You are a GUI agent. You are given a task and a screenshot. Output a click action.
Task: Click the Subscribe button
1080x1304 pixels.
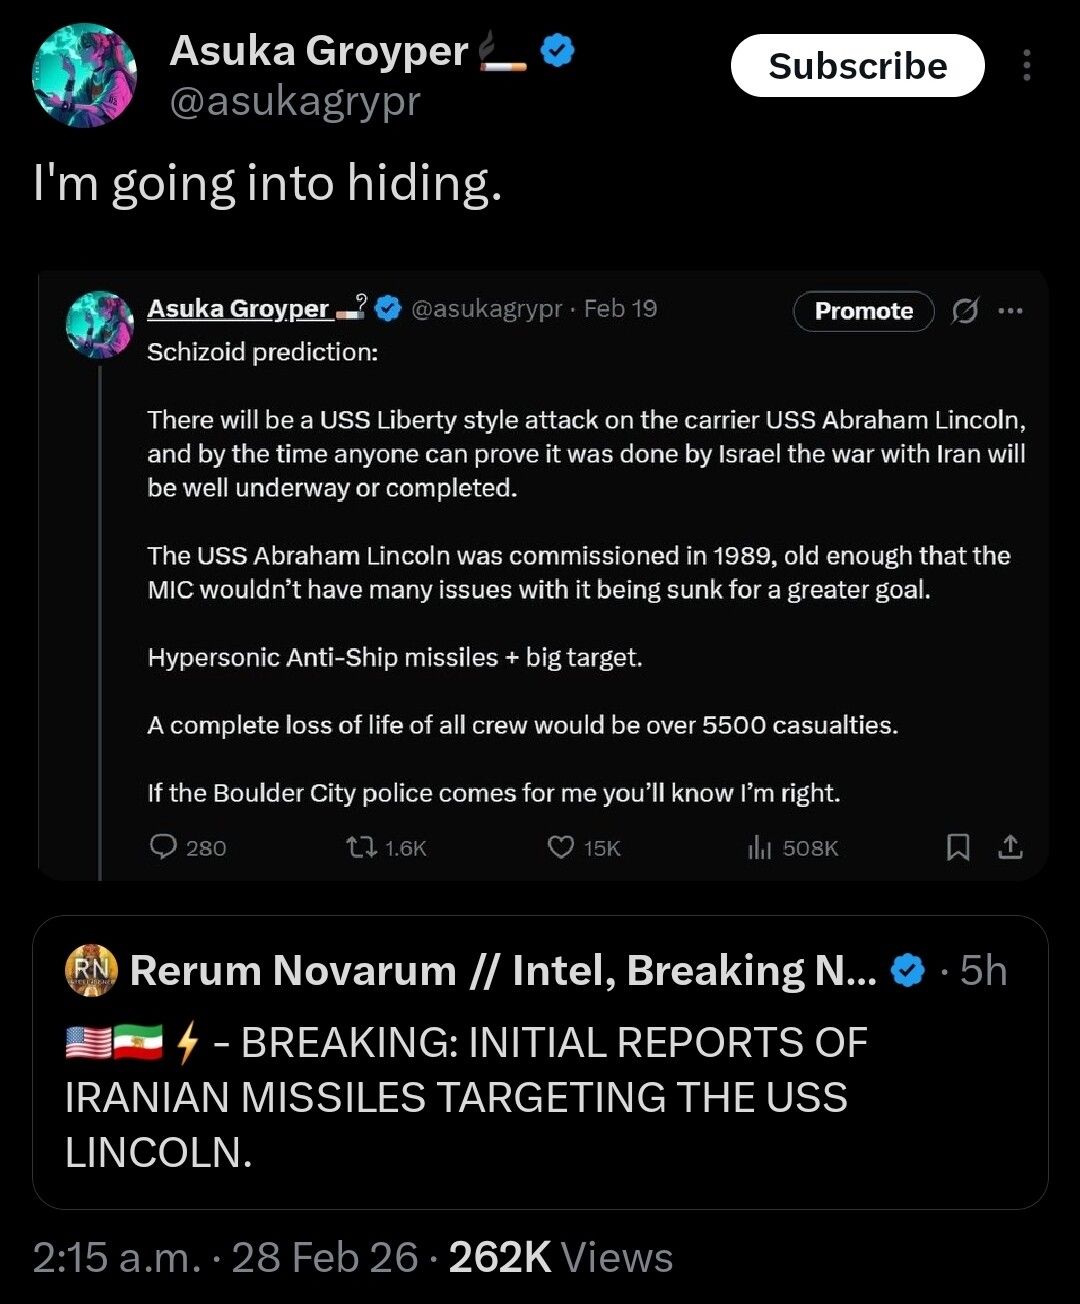pyautogui.click(x=857, y=66)
